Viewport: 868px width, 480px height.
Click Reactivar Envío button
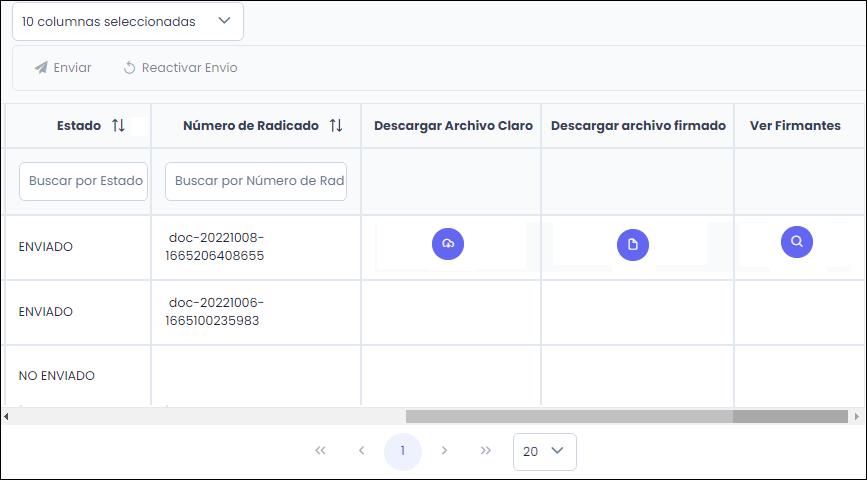[180, 68]
